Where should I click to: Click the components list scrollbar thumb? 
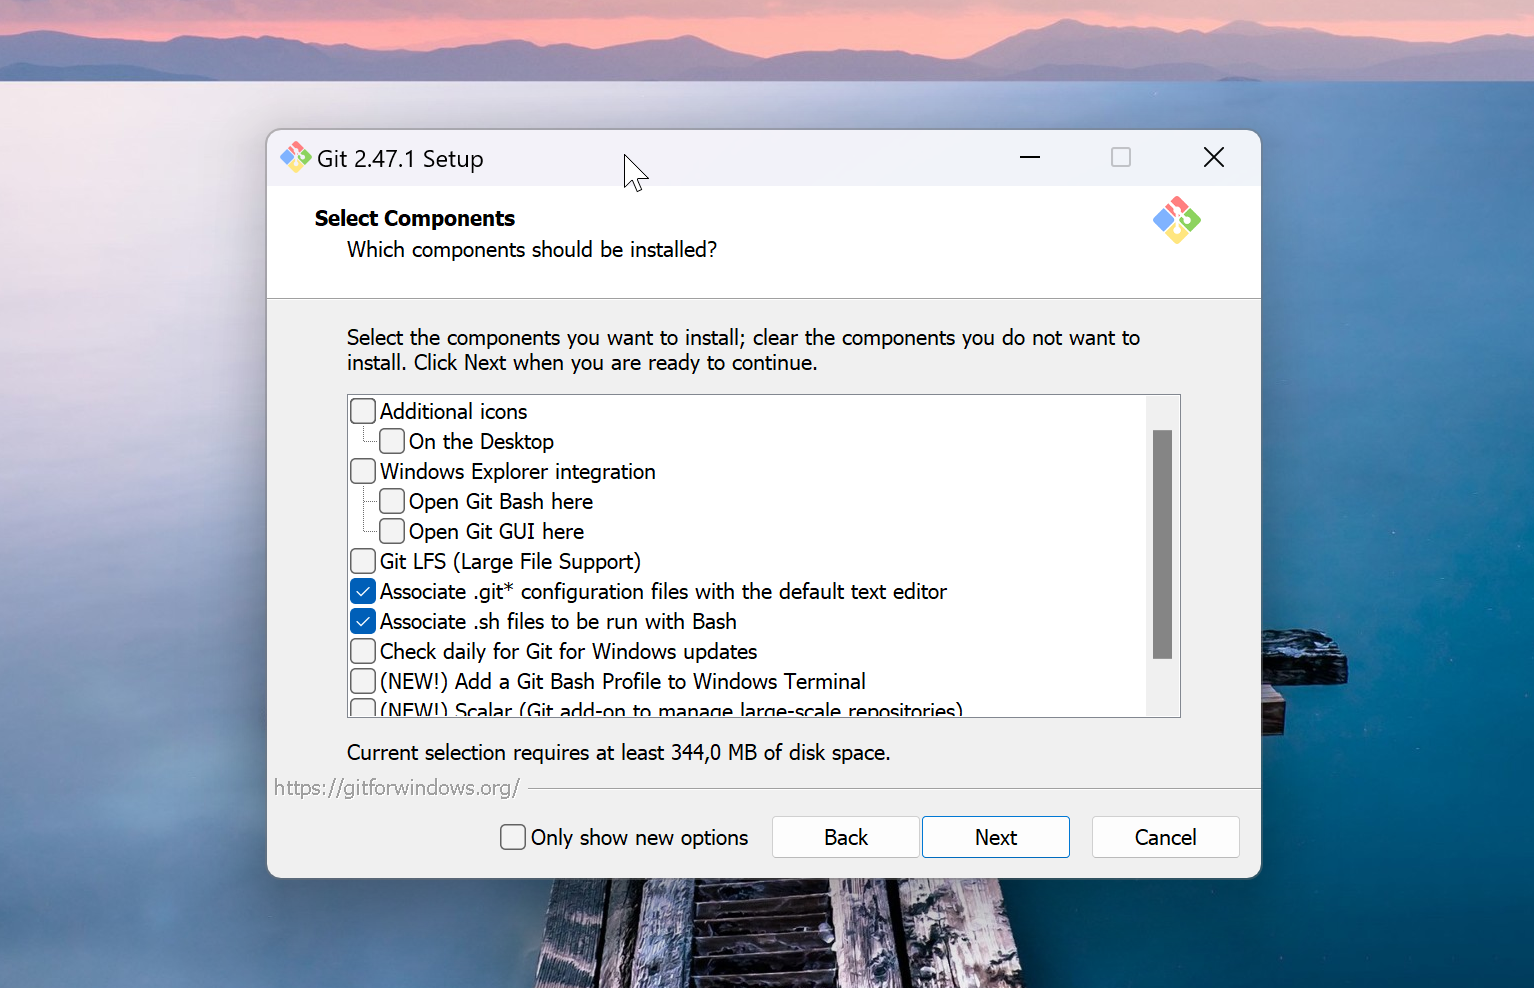(1162, 544)
